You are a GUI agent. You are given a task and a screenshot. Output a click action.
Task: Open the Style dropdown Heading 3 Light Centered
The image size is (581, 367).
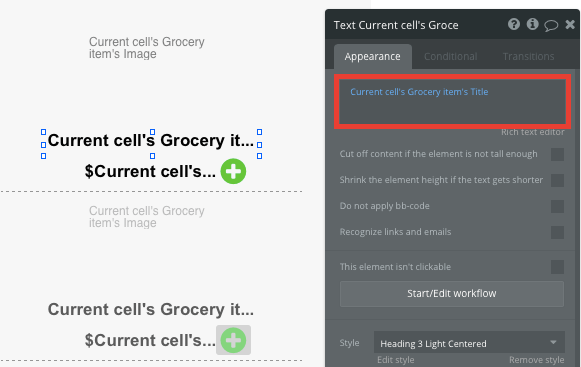469,343
